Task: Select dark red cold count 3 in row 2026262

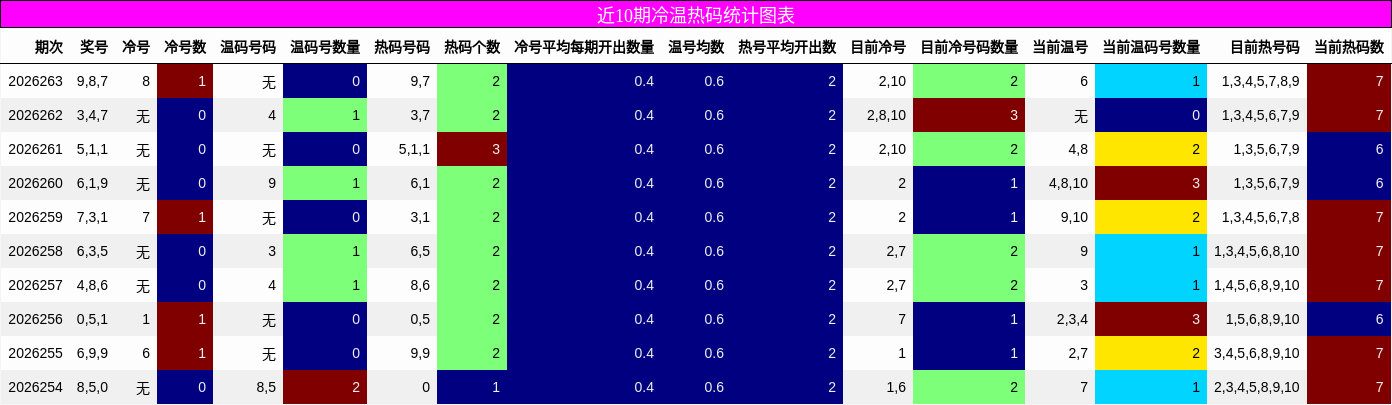Action: point(969,115)
